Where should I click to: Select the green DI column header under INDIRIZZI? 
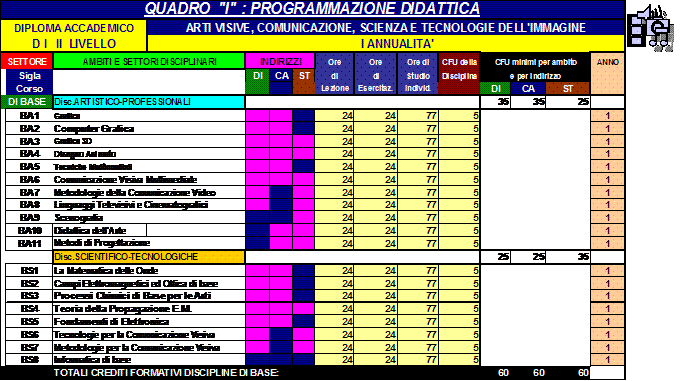pos(257,81)
